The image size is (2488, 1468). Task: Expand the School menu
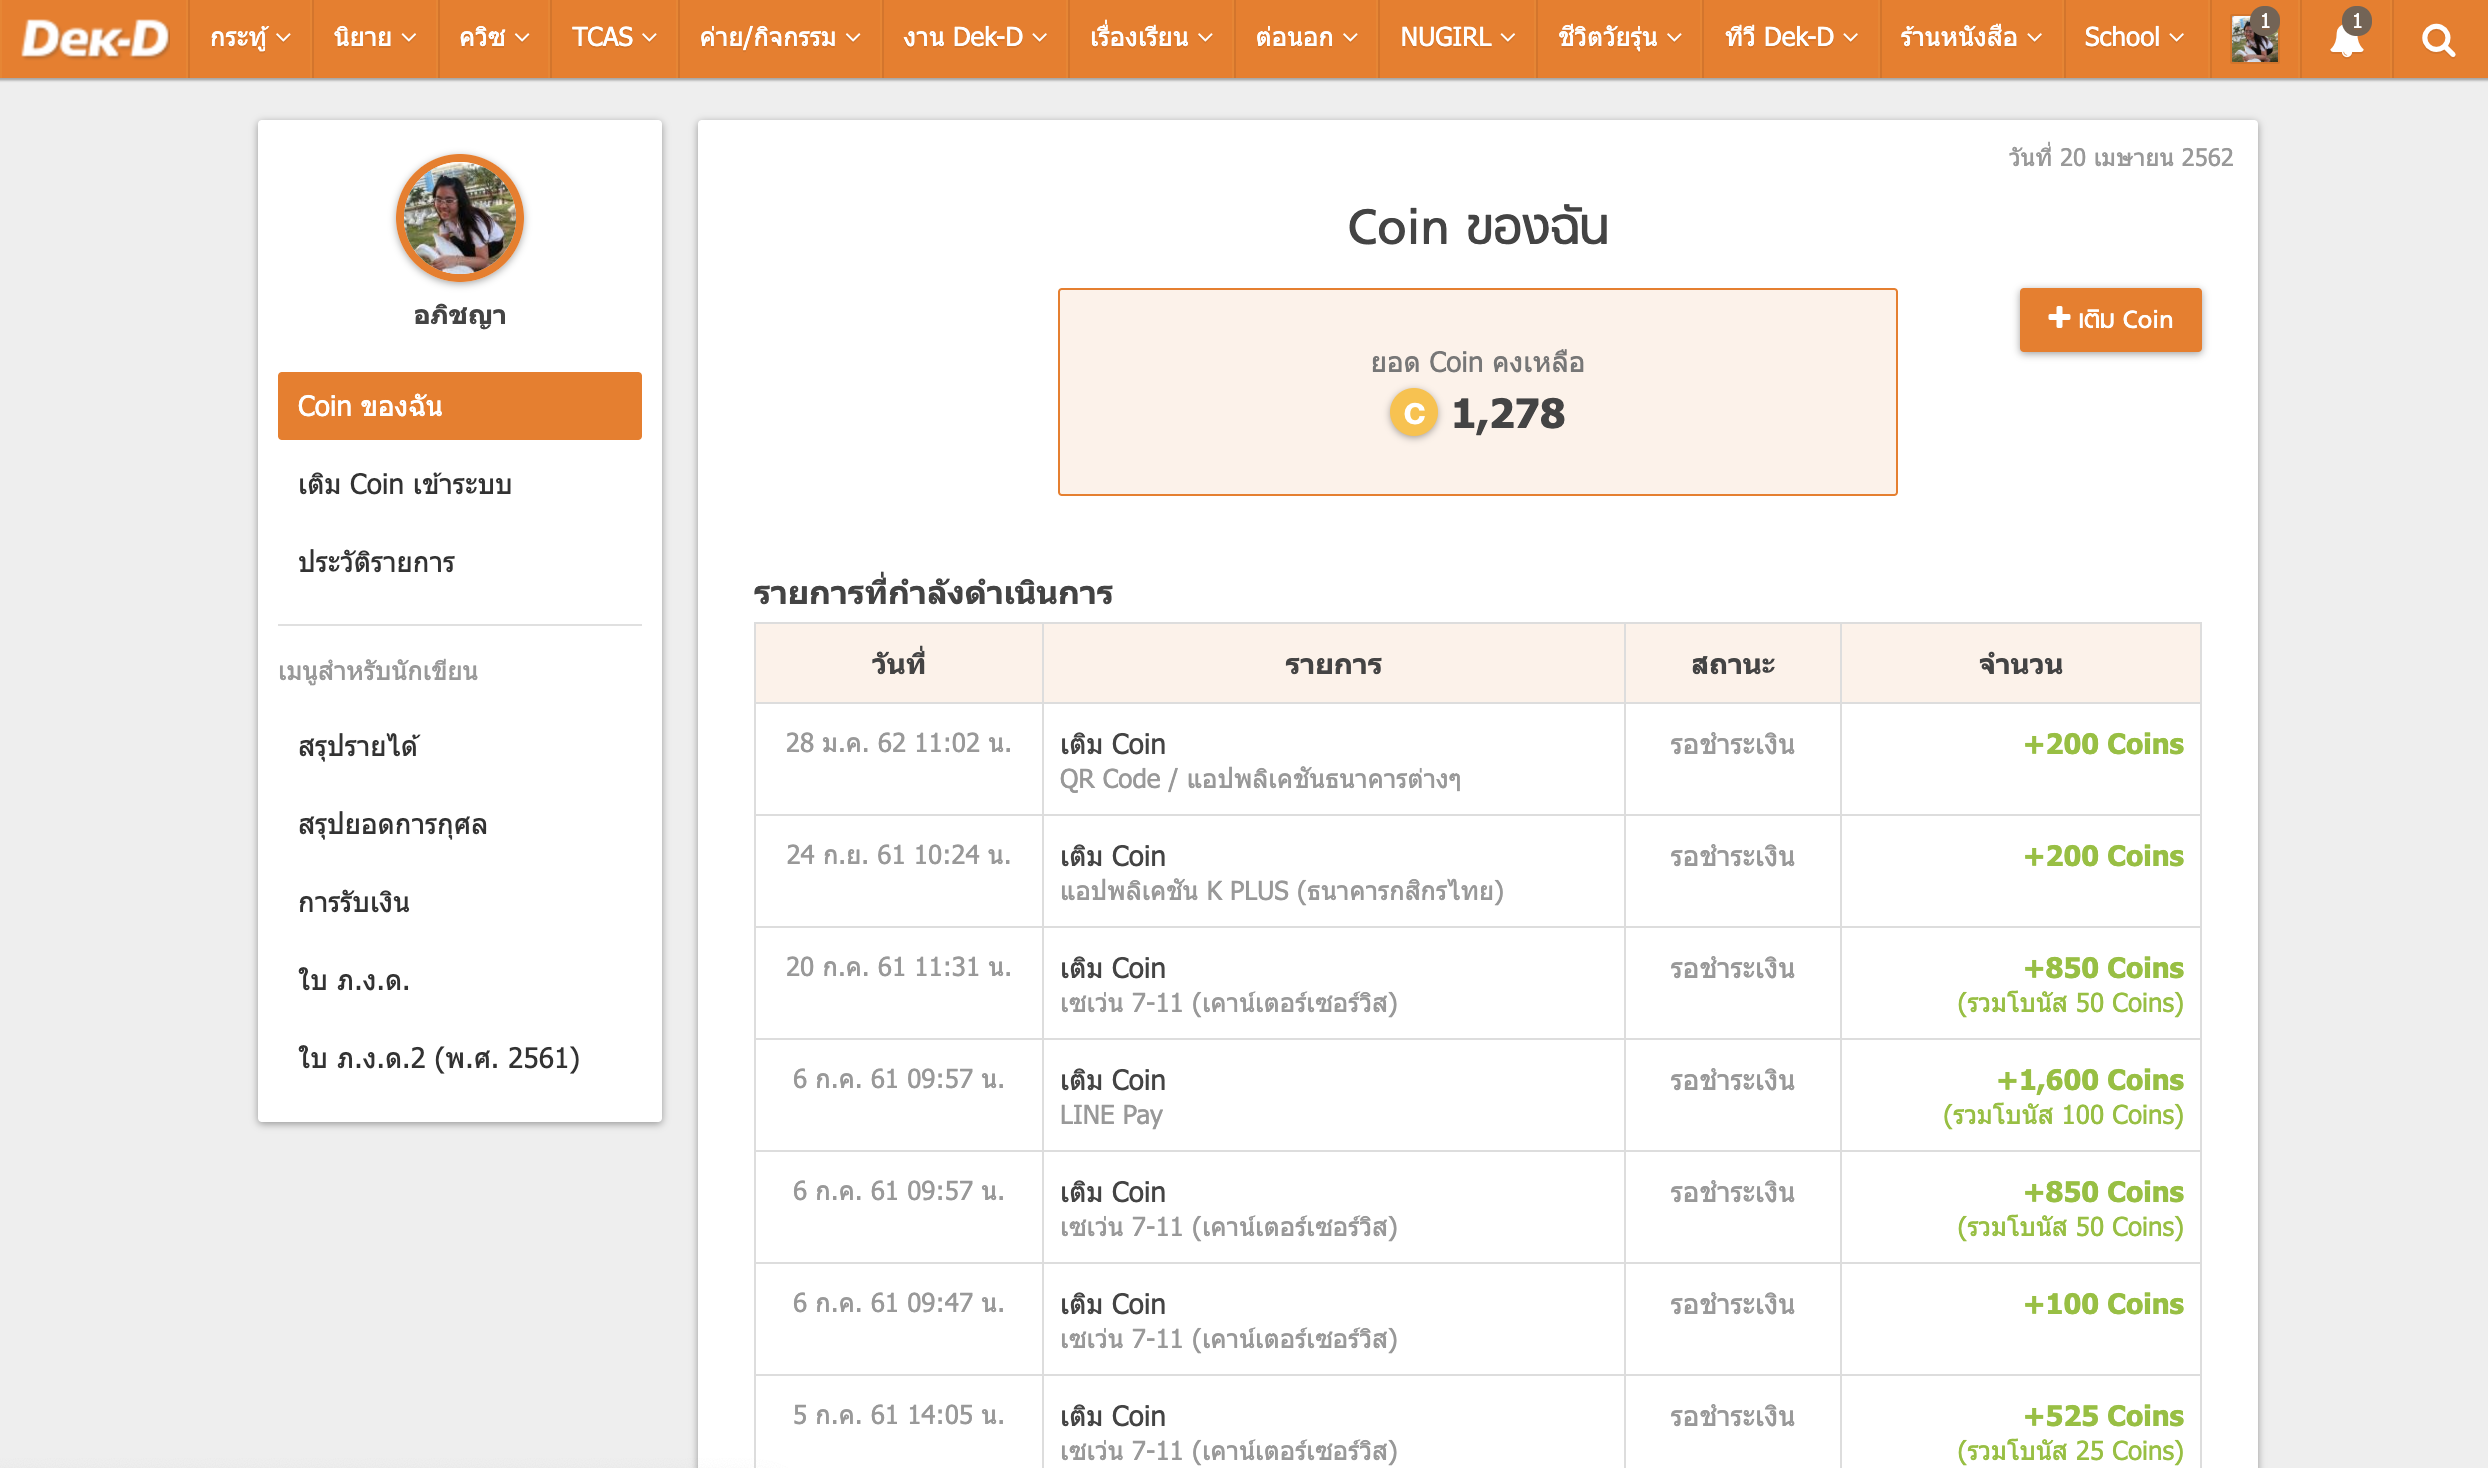click(x=2133, y=38)
